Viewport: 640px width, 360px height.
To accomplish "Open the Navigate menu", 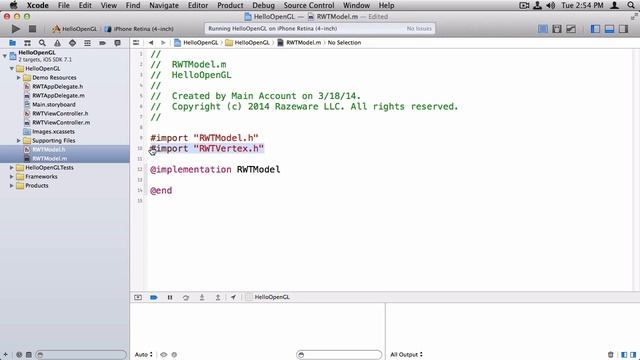I will click(164, 5).
